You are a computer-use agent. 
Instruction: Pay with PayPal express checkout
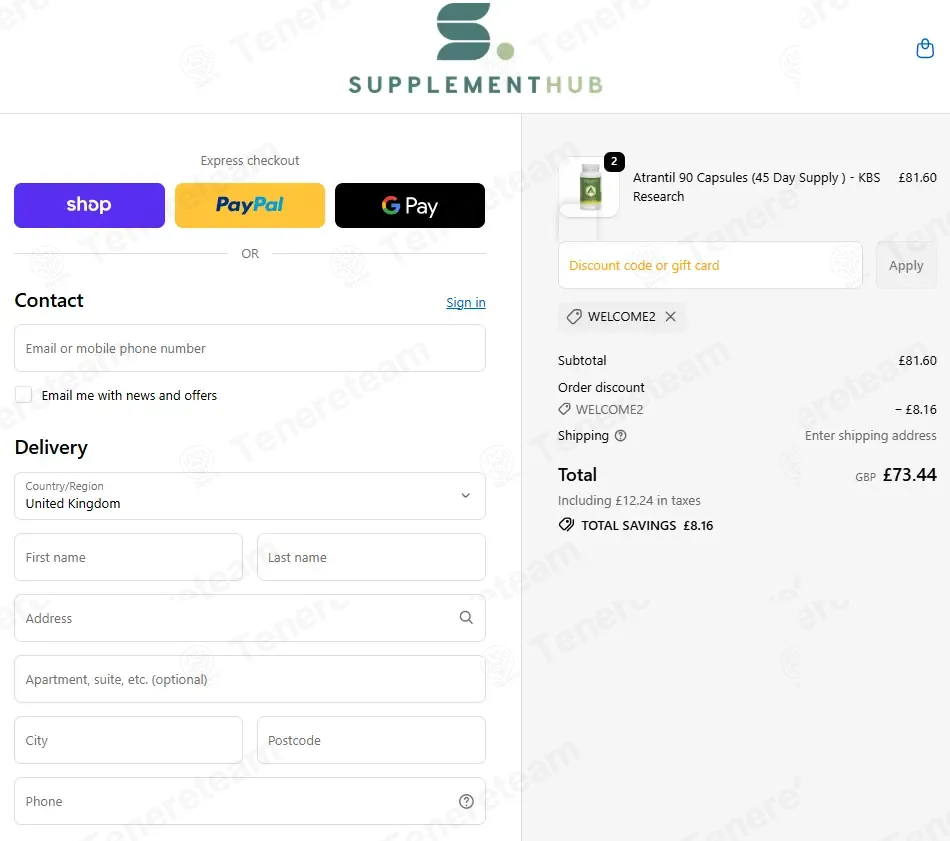coord(250,205)
